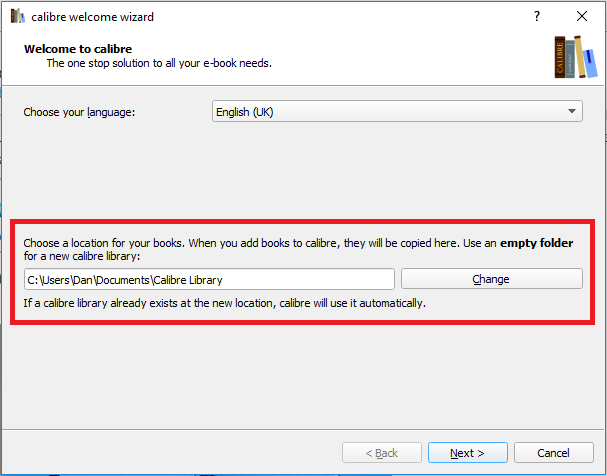
Task: Click 'The one stop solution' subtitle text
Action: pos(159,63)
